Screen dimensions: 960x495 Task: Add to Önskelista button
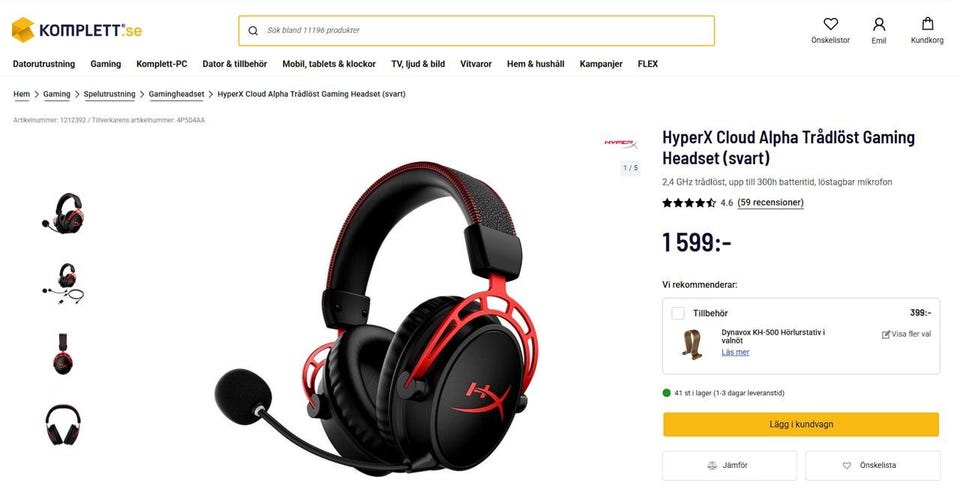(x=873, y=466)
